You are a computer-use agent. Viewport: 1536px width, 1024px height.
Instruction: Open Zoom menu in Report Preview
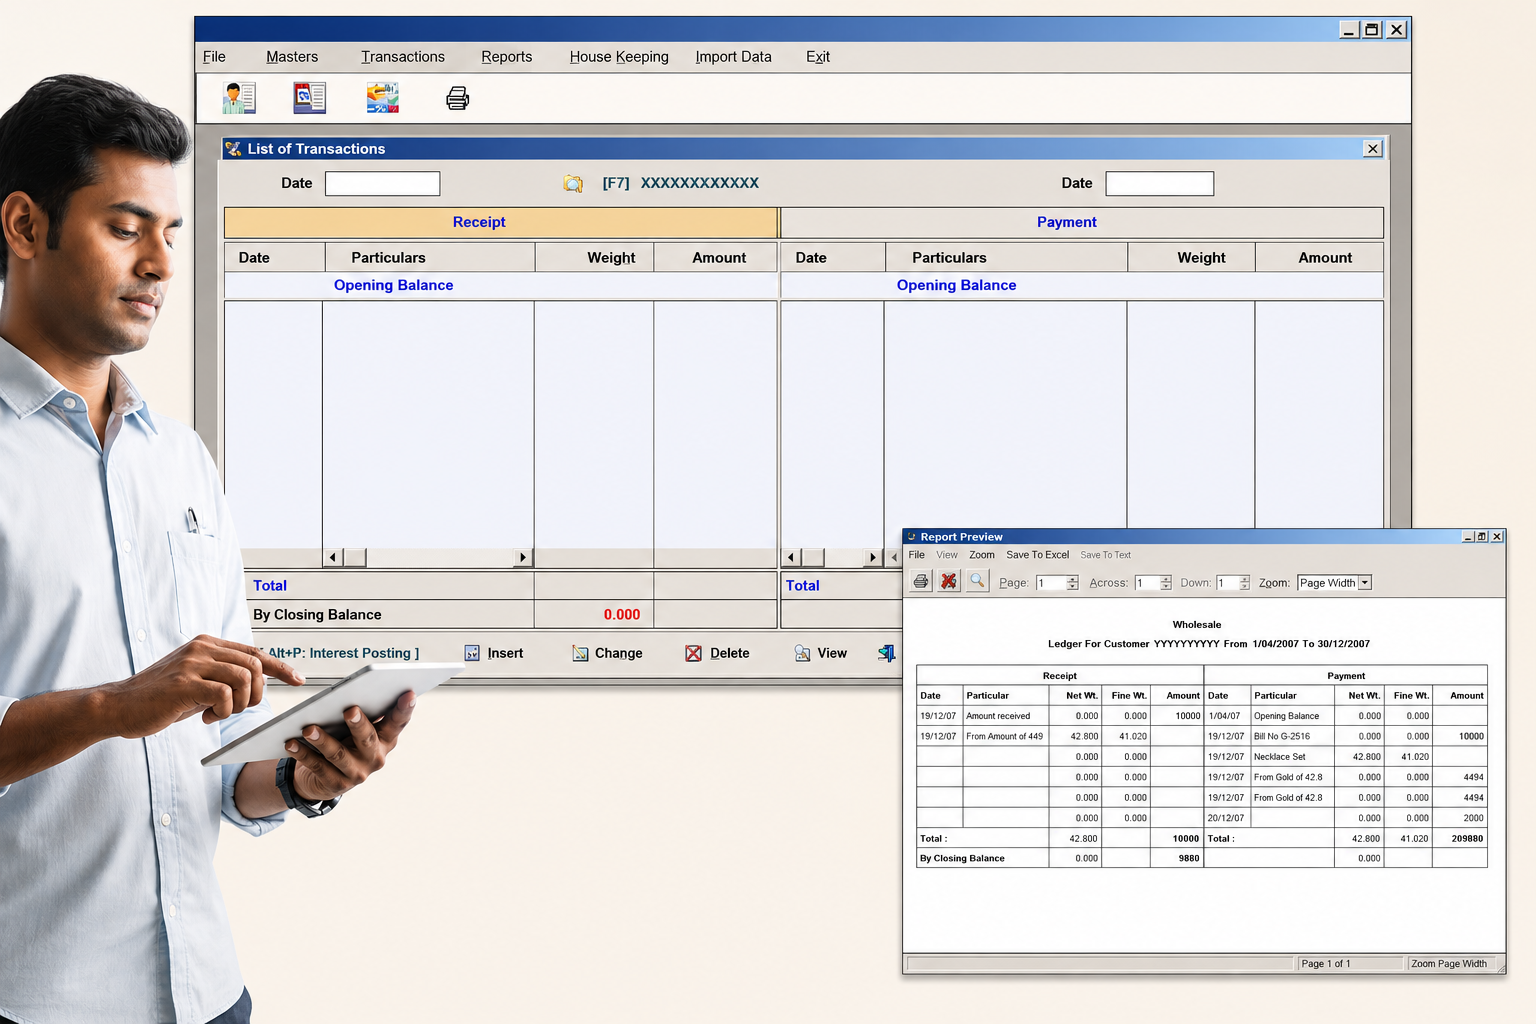[982, 555]
